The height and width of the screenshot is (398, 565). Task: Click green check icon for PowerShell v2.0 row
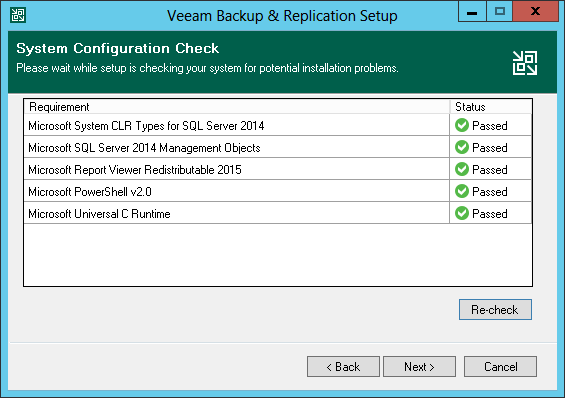pos(462,191)
